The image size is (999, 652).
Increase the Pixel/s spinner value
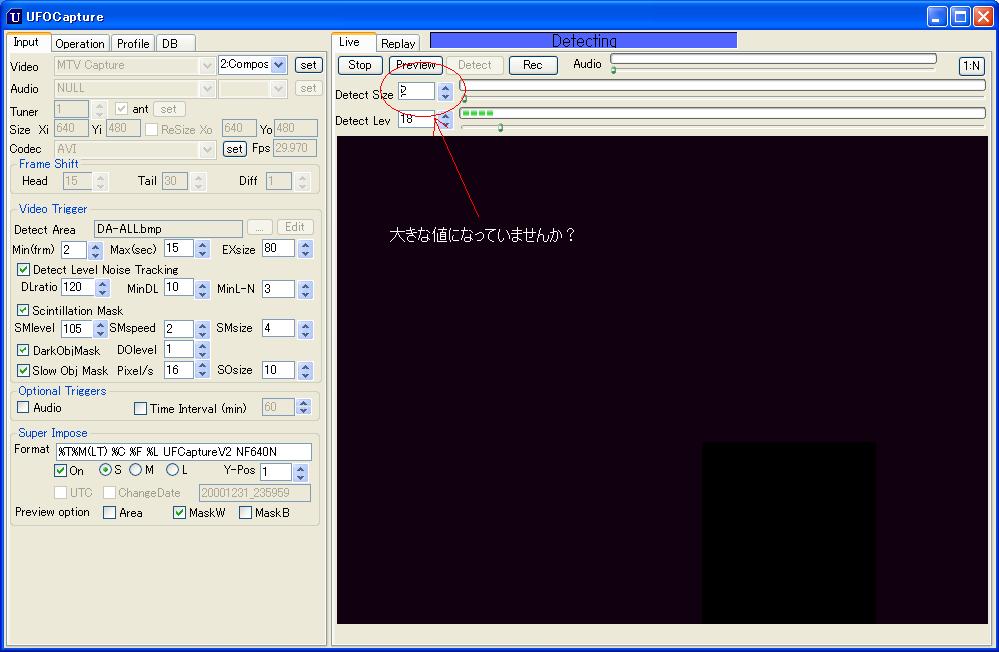[x=203, y=365]
